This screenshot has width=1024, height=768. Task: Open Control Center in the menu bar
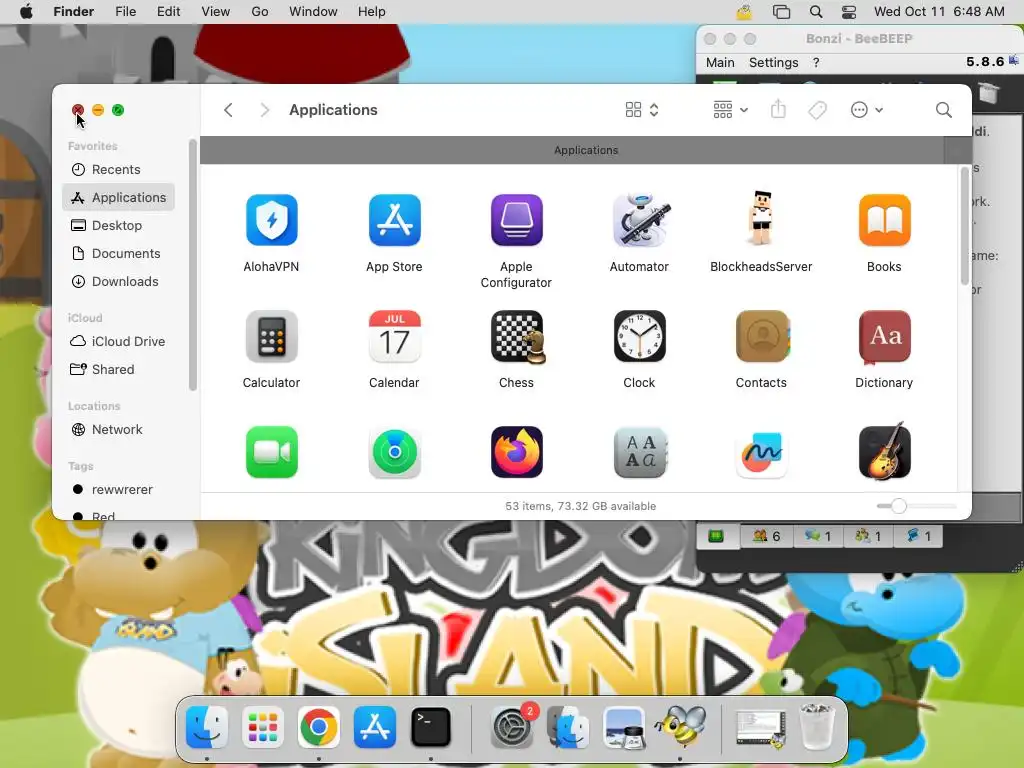849,12
